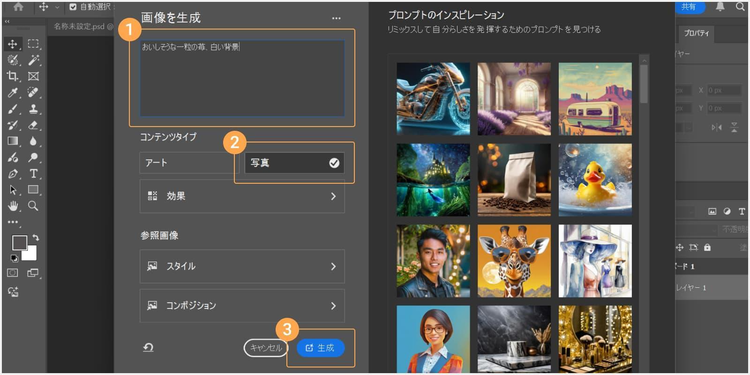The height and width of the screenshot is (375, 750).
Task: Select the Clone Stamp tool
Action: pos(33,109)
